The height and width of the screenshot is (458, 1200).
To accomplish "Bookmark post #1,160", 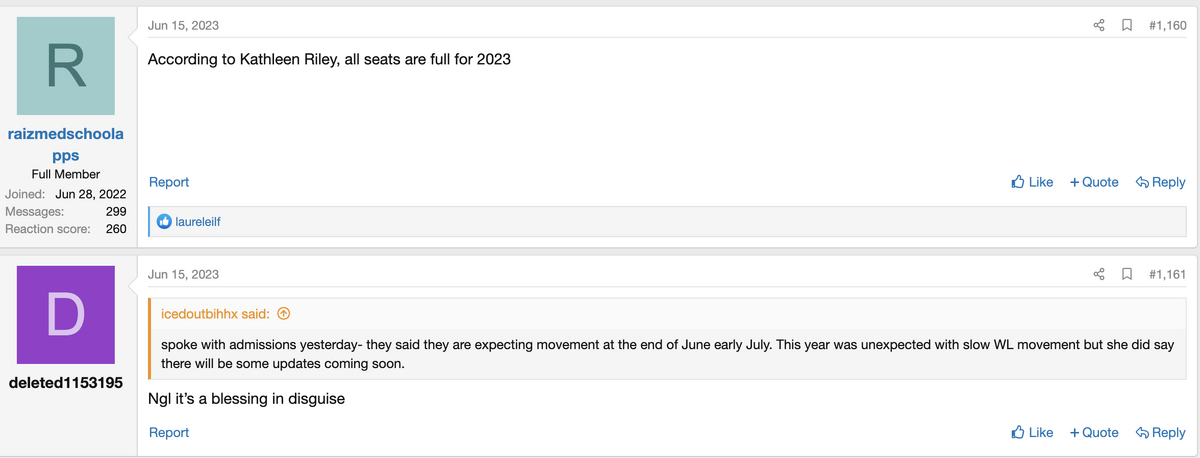I will pos(1126,25).
